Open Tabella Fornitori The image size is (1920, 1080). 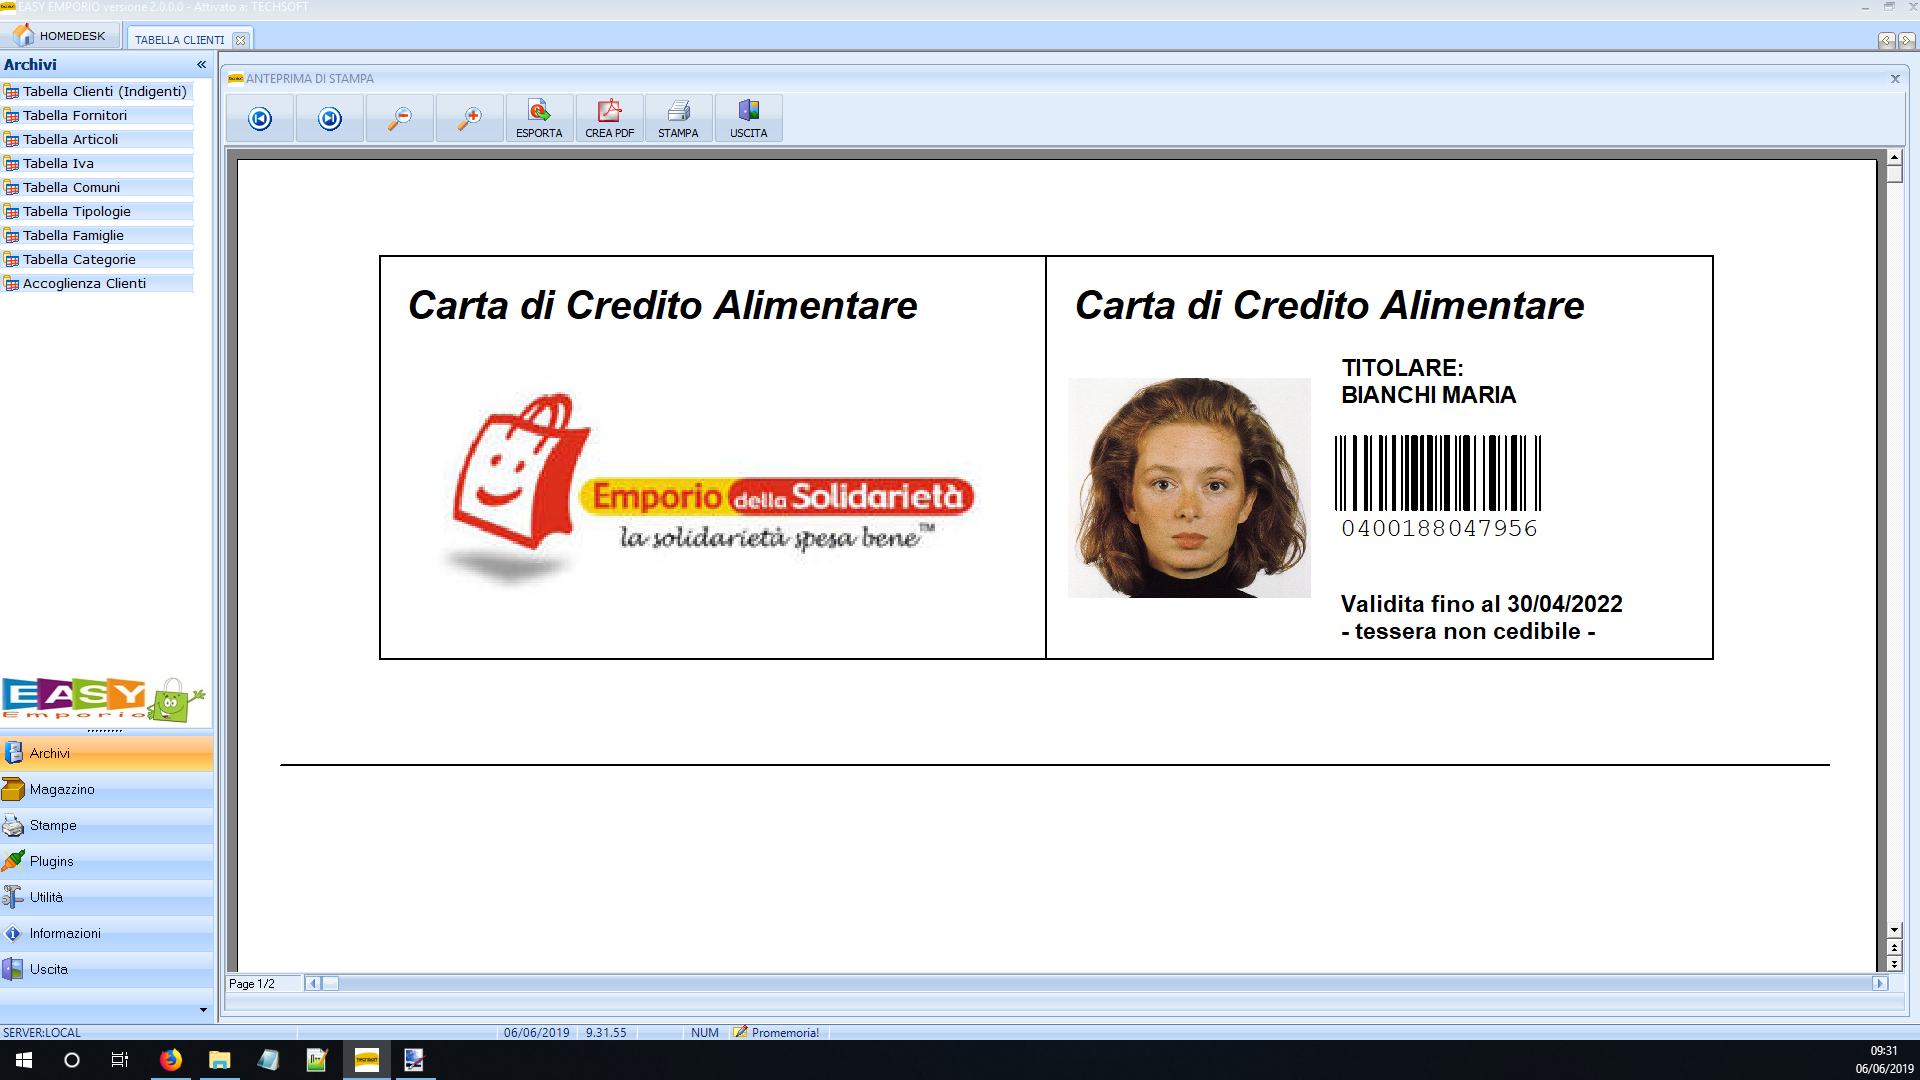coord(97,115)
